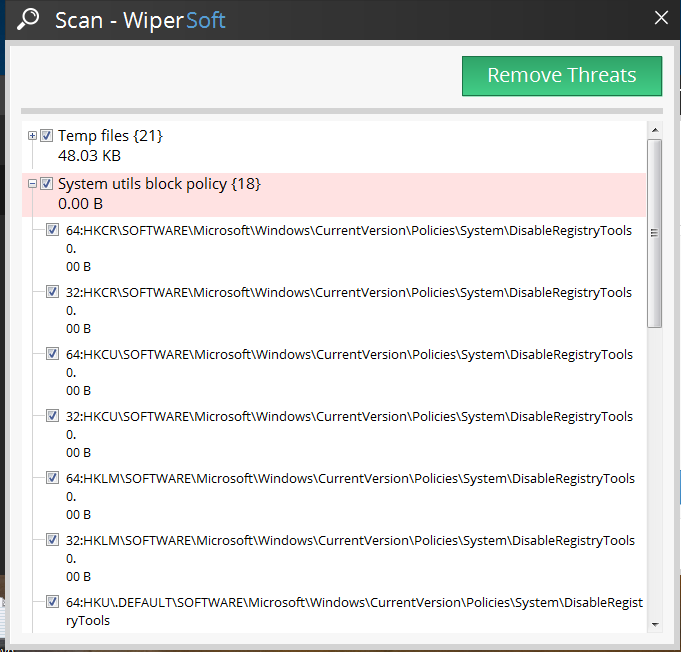Uncheck the 64:HKCU DisableRegistryTools entry checkbox
The width and height of the screenshot is (681, 652).
[x=53, y=354]
